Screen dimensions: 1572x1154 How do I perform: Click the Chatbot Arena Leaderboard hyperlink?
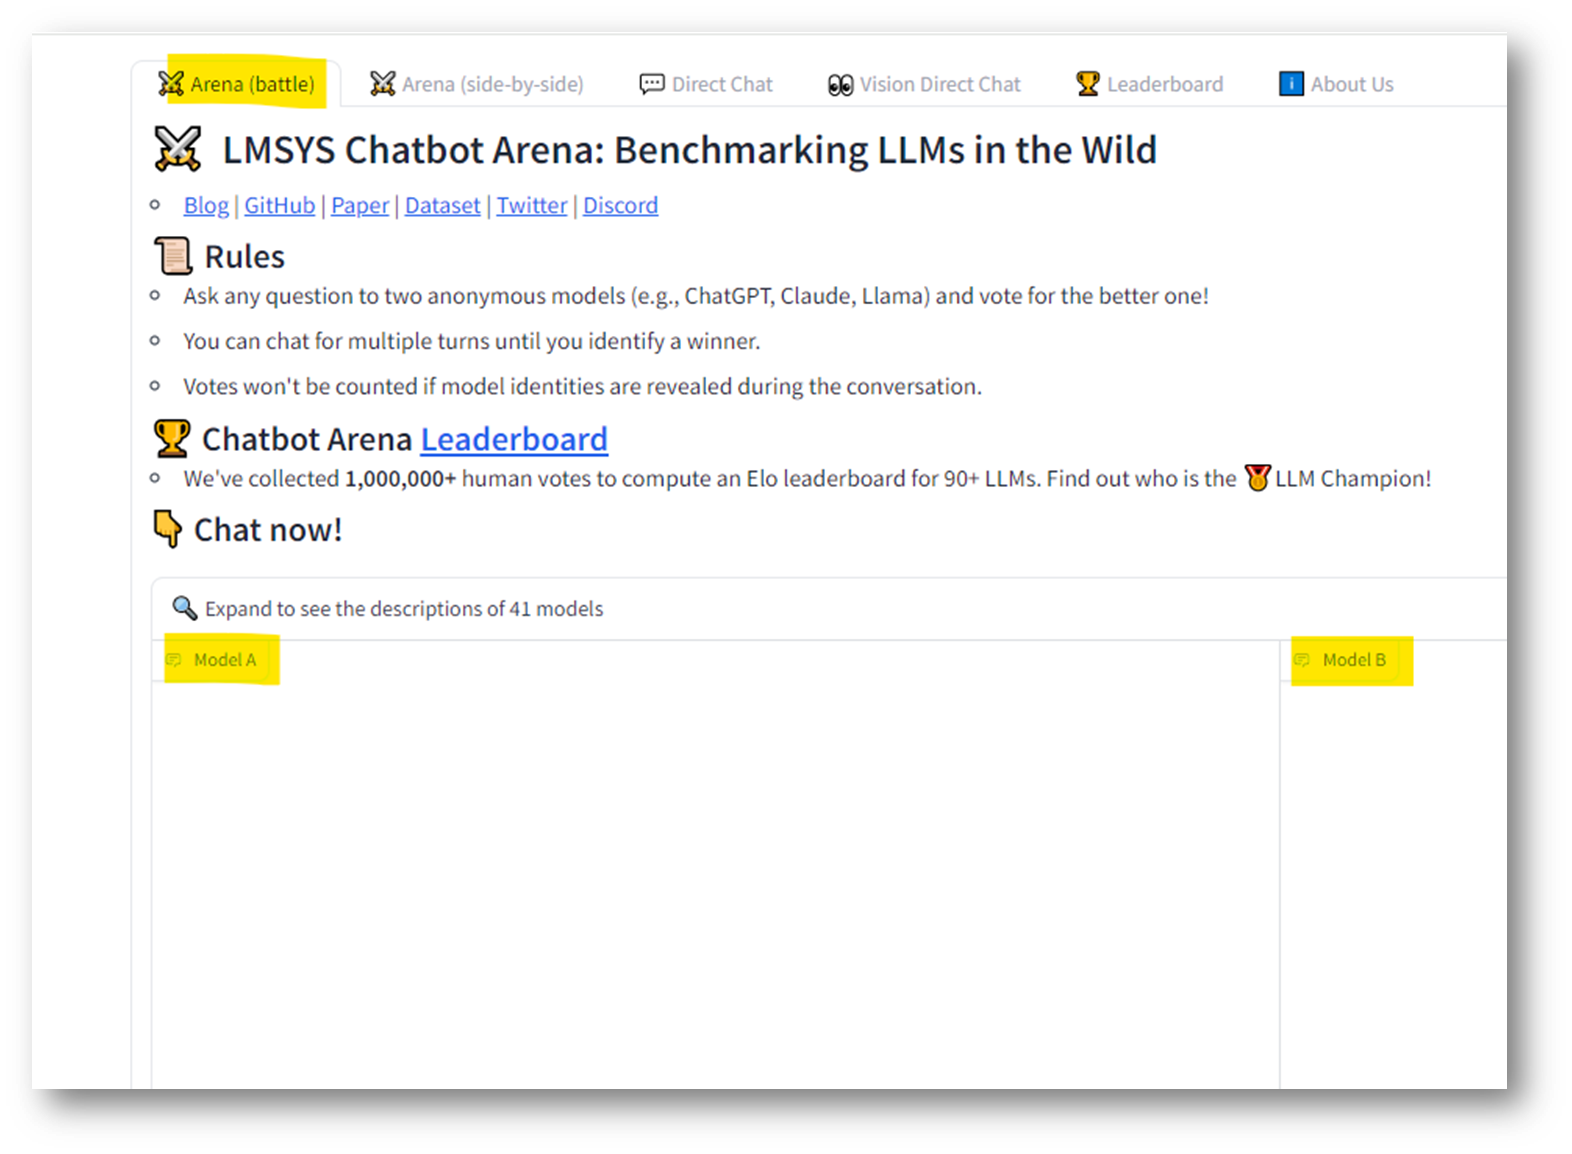(514, 439)
